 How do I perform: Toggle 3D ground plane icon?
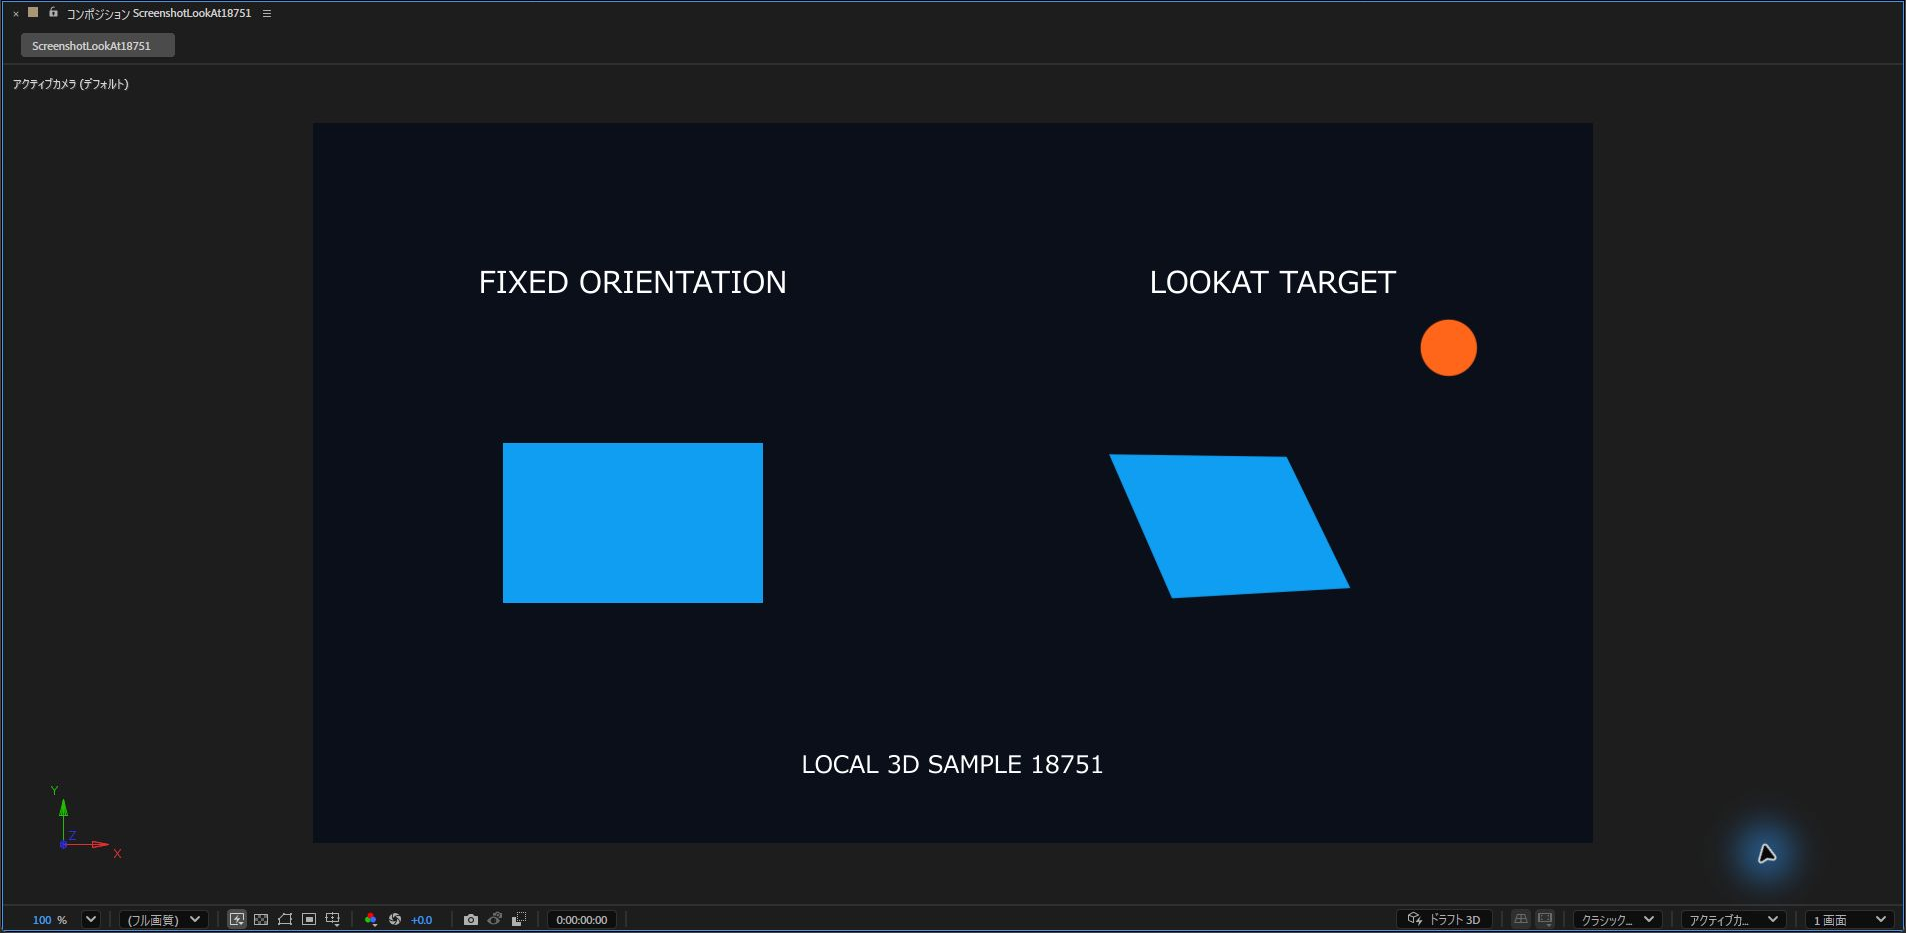(1521, 919)
